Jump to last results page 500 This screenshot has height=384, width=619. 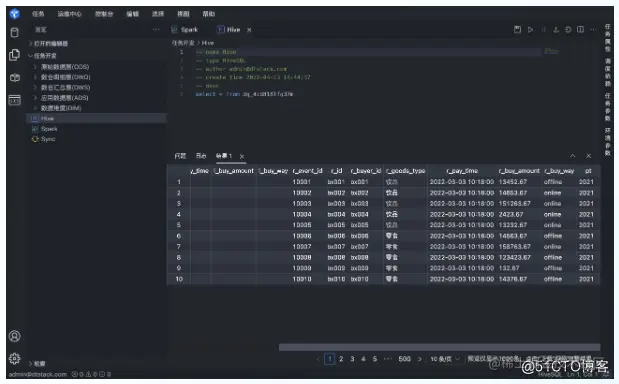[x=404, y=359]
